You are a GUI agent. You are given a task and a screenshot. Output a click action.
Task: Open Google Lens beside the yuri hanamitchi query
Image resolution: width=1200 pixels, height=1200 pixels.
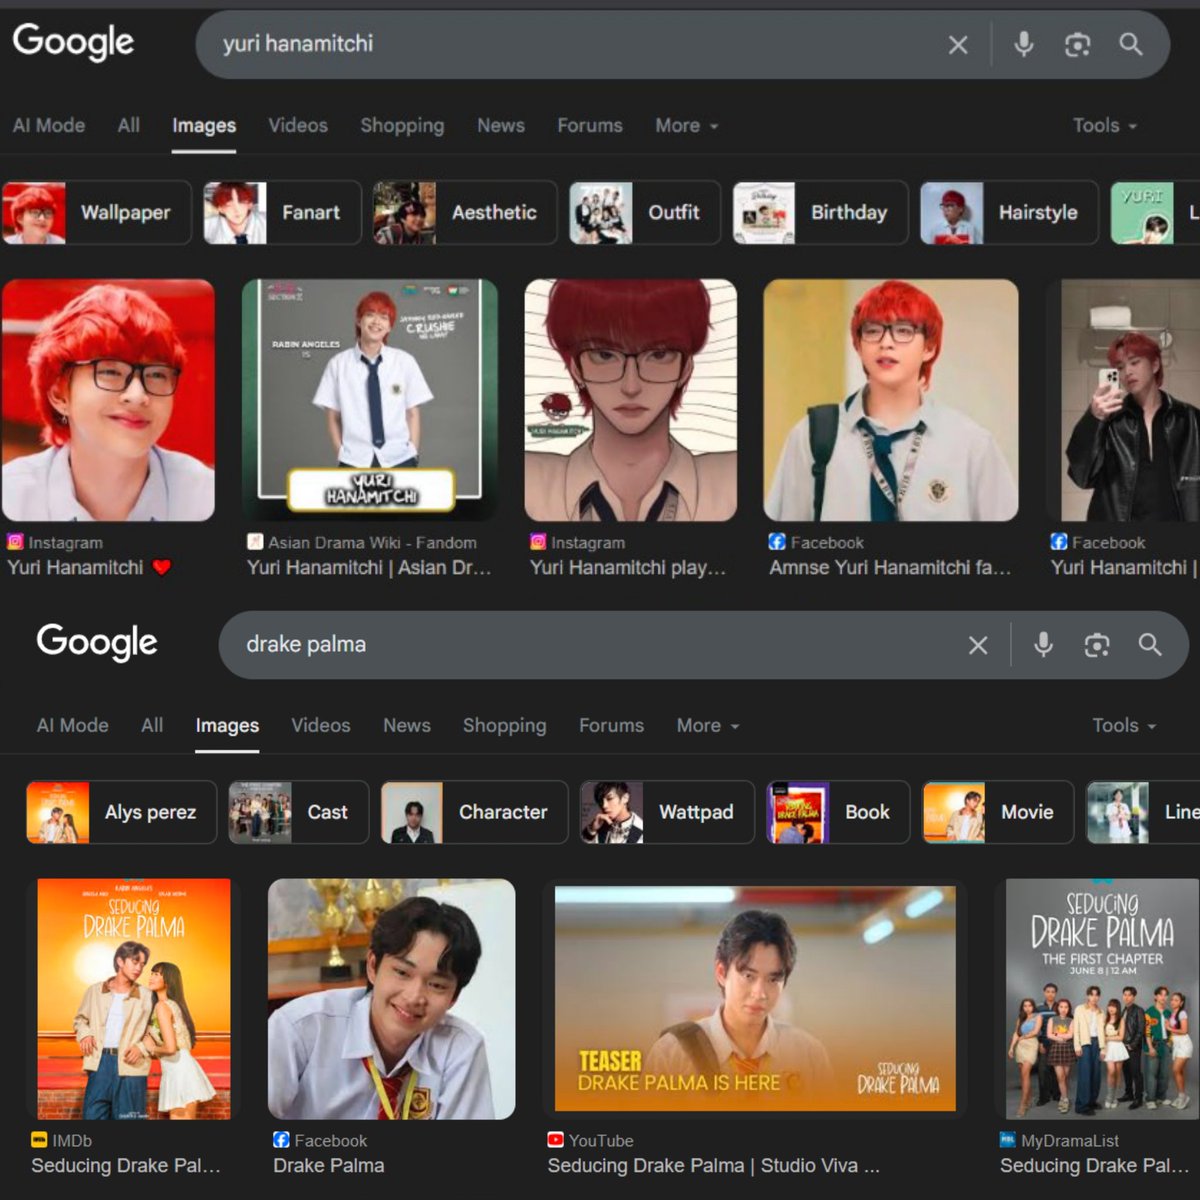(1077, 45)
